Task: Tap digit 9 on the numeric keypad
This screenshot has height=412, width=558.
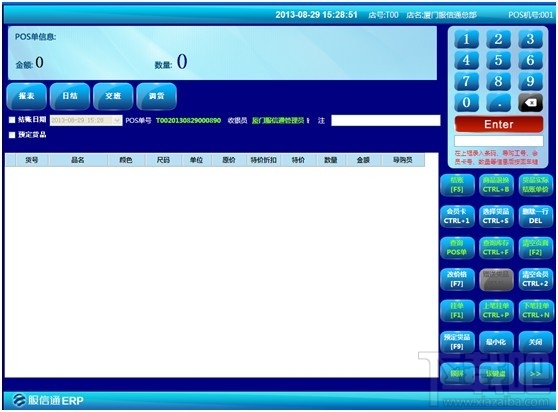Action: pyautogui.click(x=530, y=81)
